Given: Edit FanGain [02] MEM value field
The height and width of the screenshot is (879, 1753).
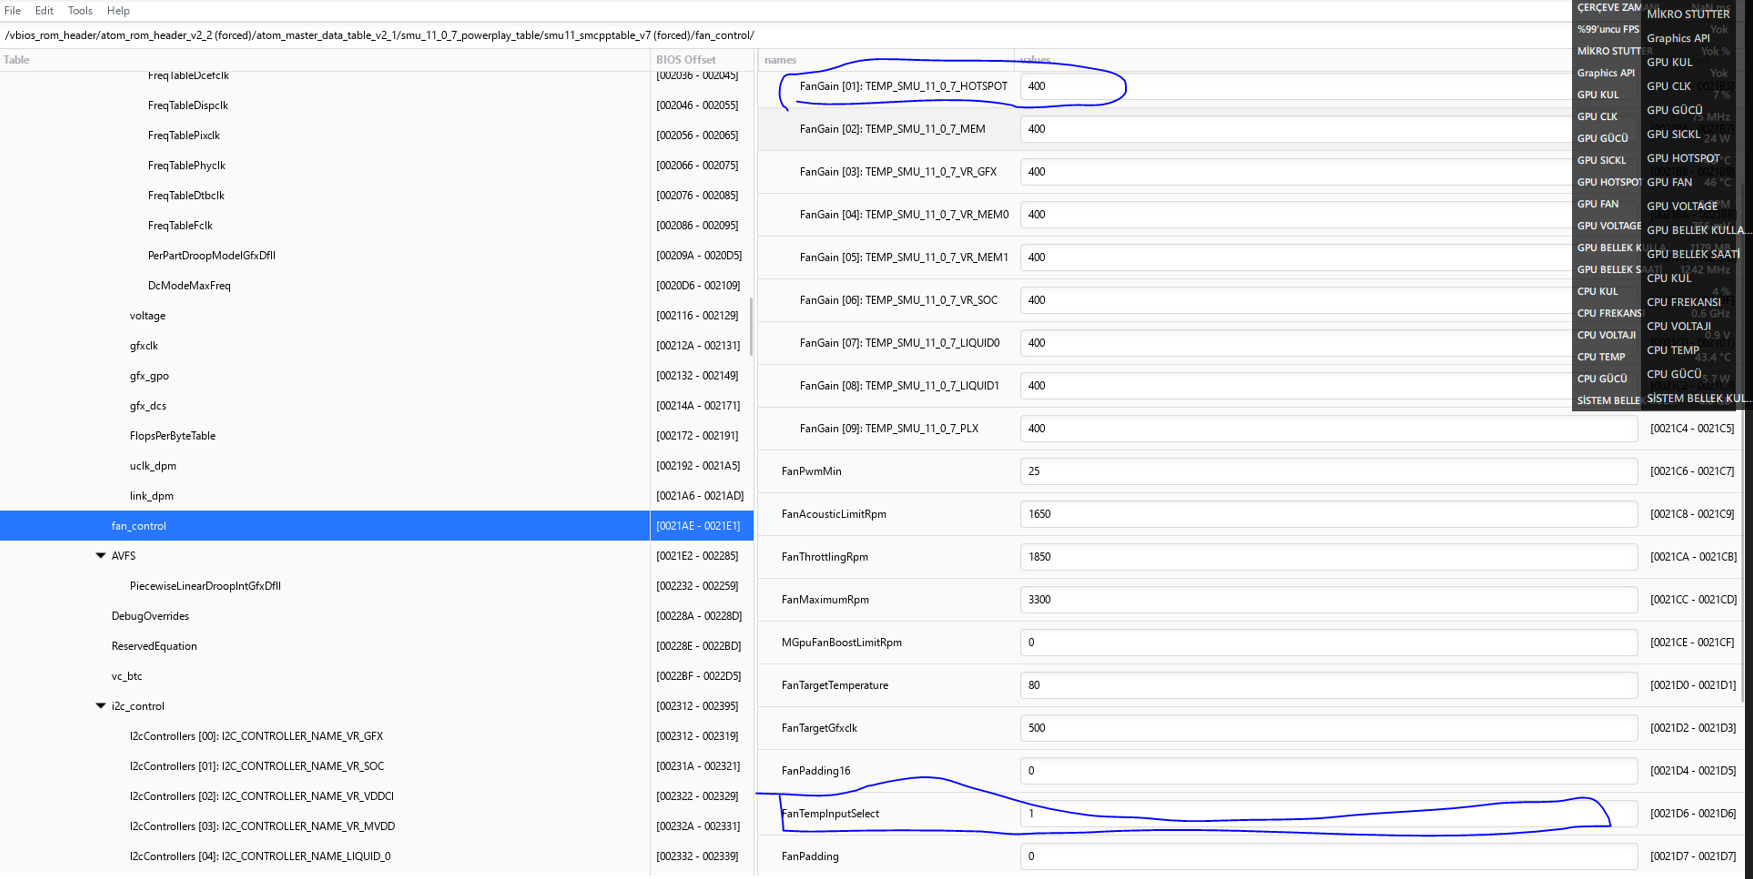Looking at the screenshot, I should [x=1328, y=129].
